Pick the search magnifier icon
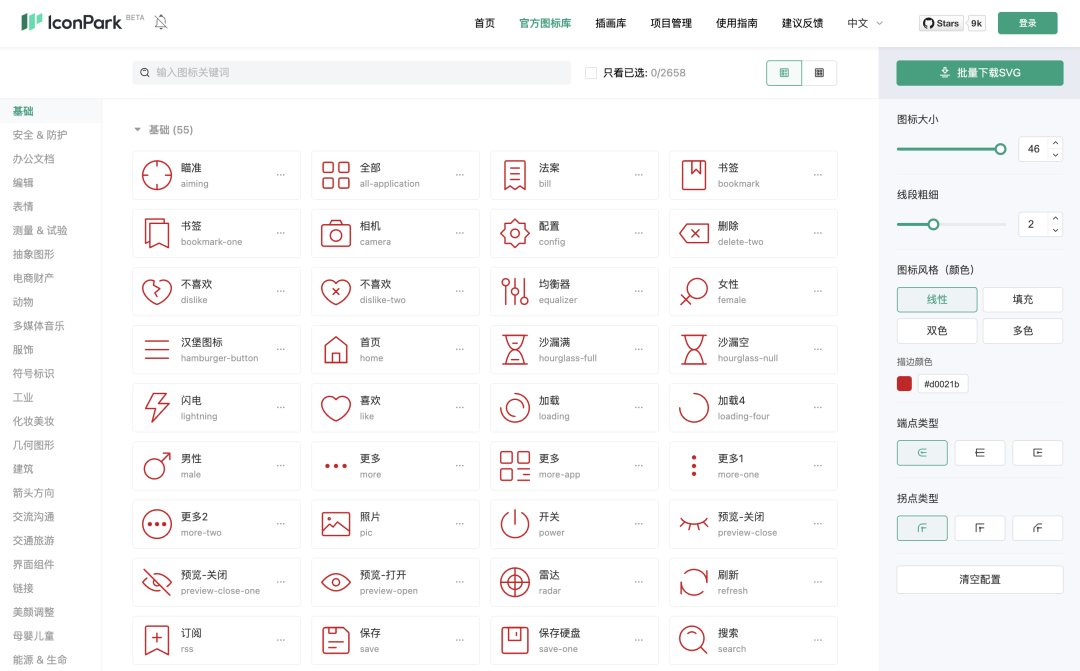Viewport: 1080px width, 671px height. (694, 641)
